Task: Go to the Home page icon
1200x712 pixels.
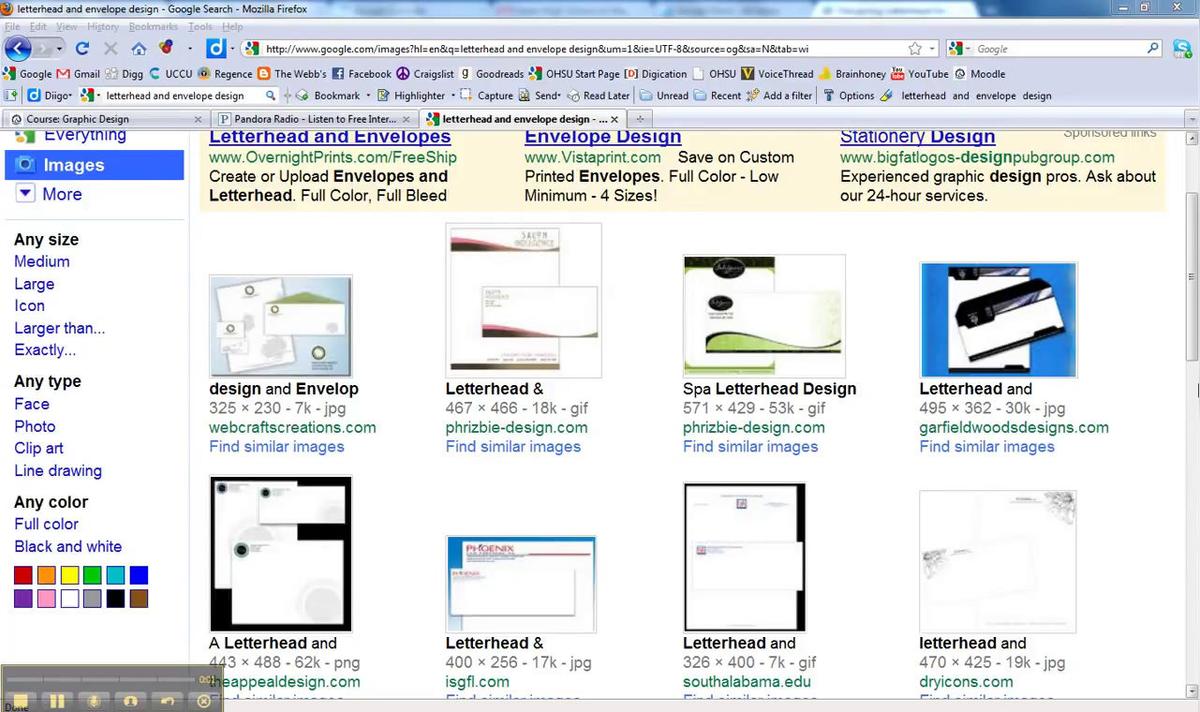Action: (139, 48)
